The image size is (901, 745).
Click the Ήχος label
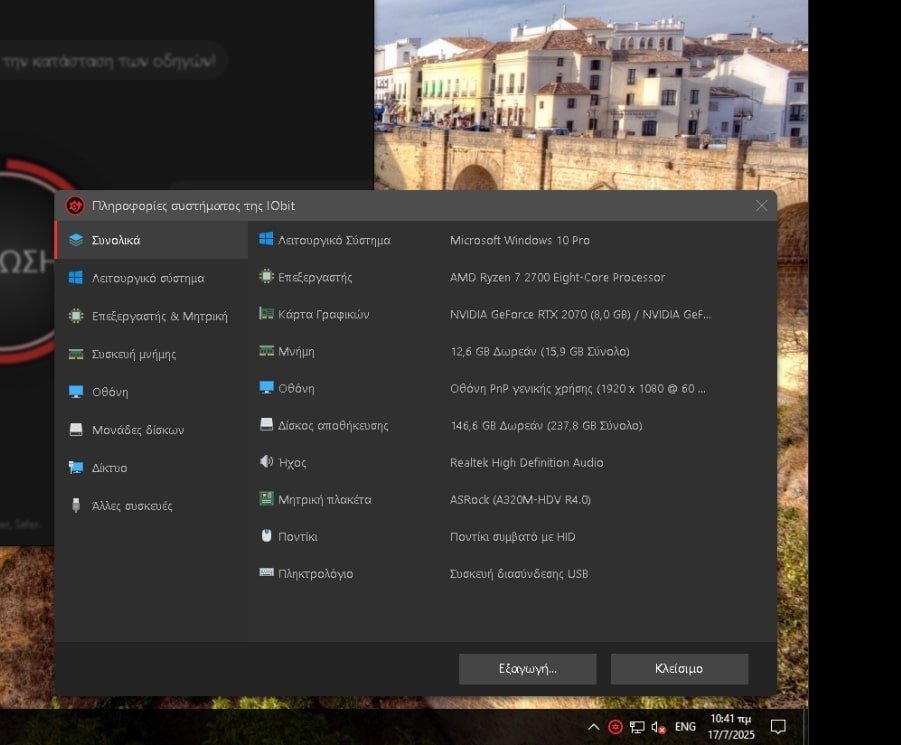click(292, 462)
